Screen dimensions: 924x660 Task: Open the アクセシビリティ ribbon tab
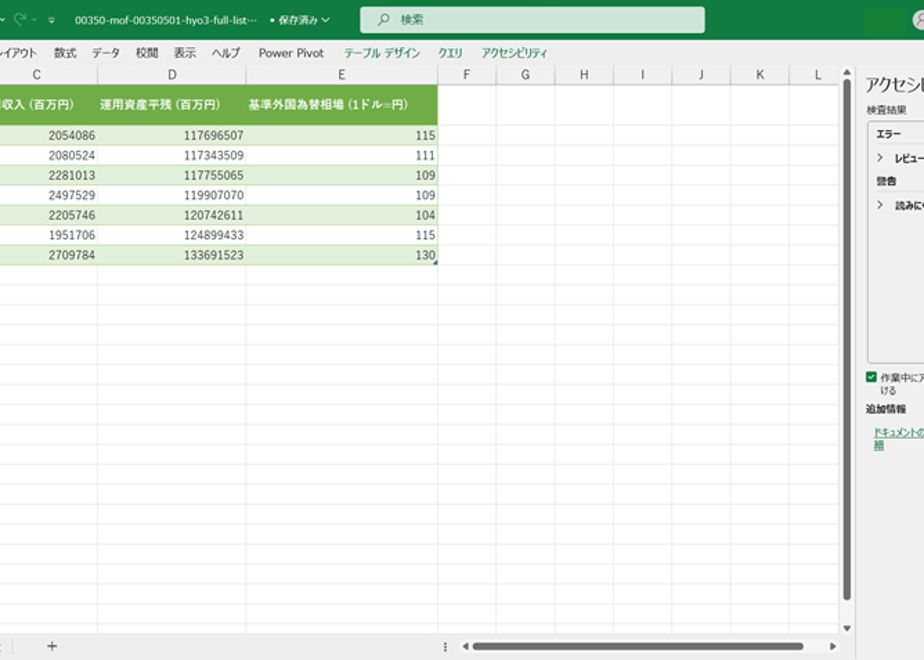point(514,53)
